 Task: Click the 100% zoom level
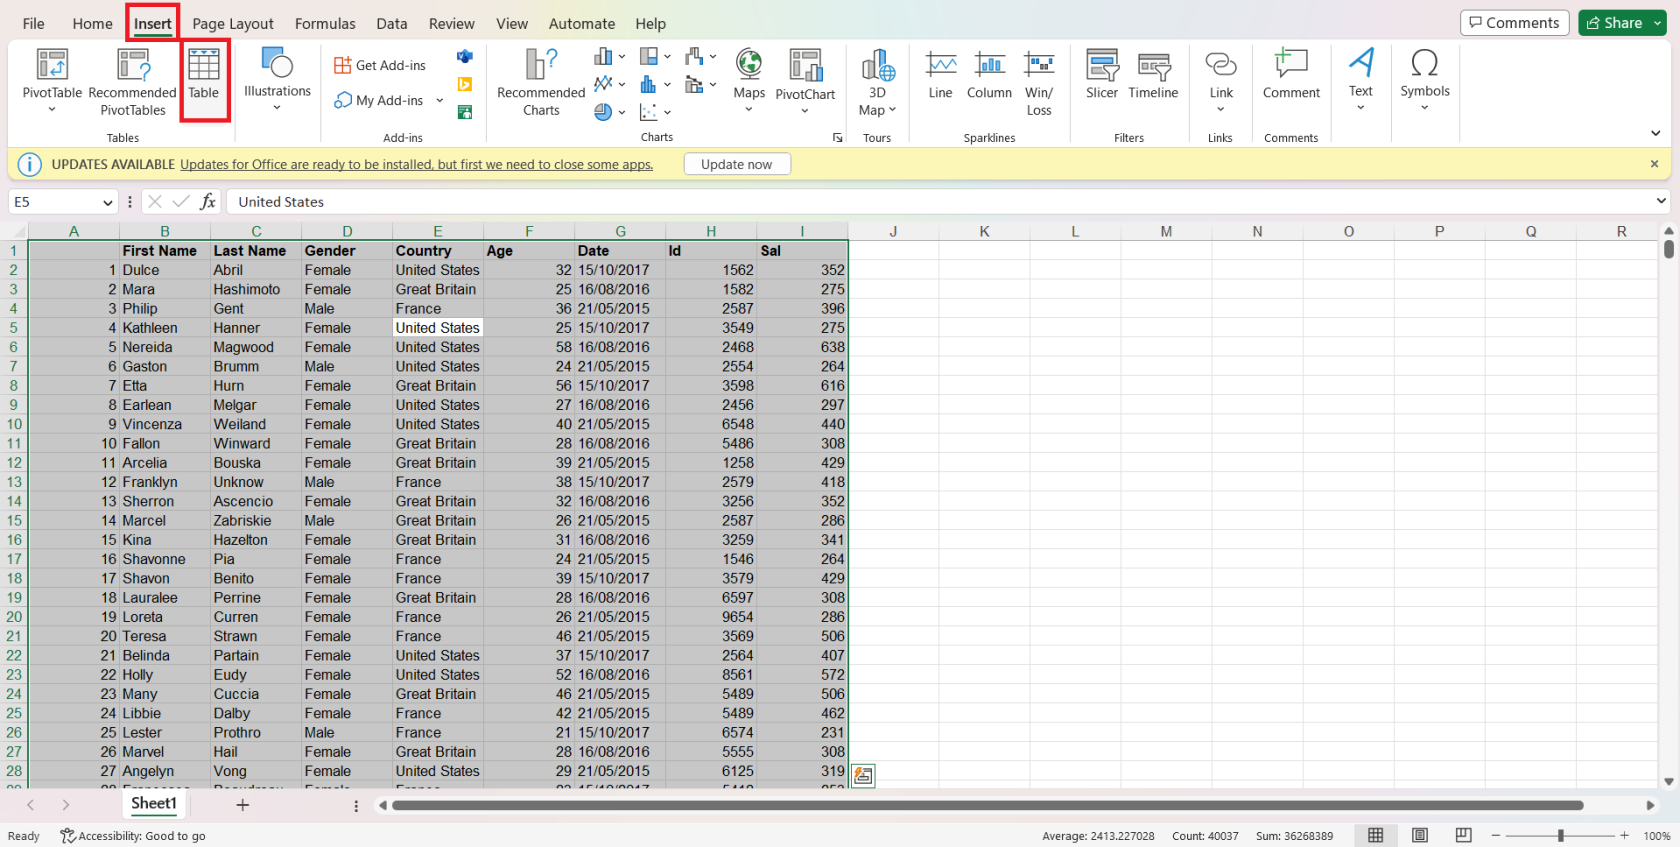1656,836
